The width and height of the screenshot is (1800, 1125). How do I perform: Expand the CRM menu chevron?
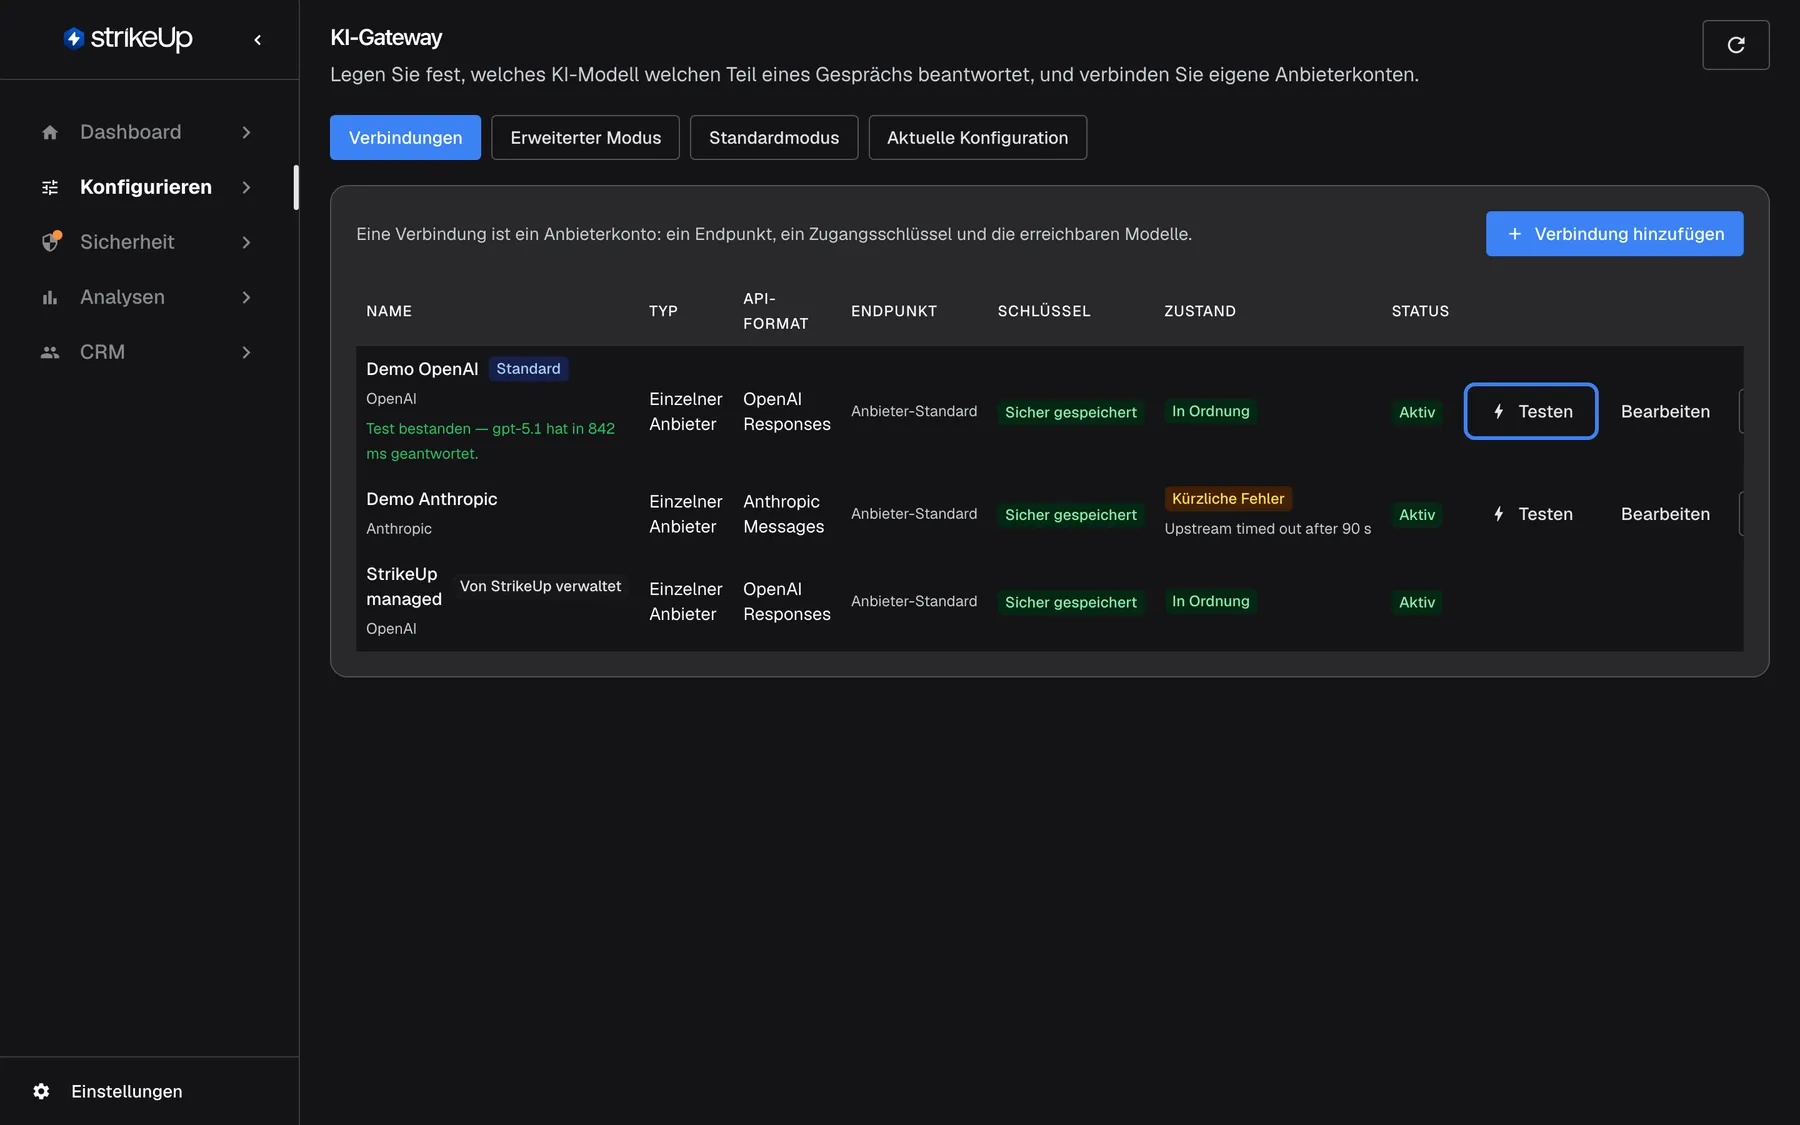pos(246,352)
